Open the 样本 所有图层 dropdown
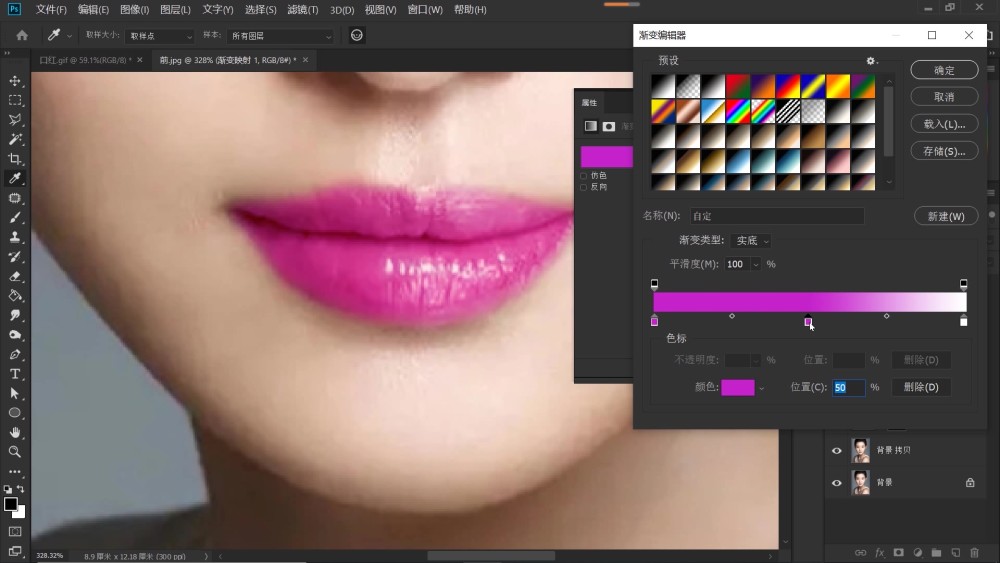This screenshot has width=1000, height=563. tap(281, 36)
